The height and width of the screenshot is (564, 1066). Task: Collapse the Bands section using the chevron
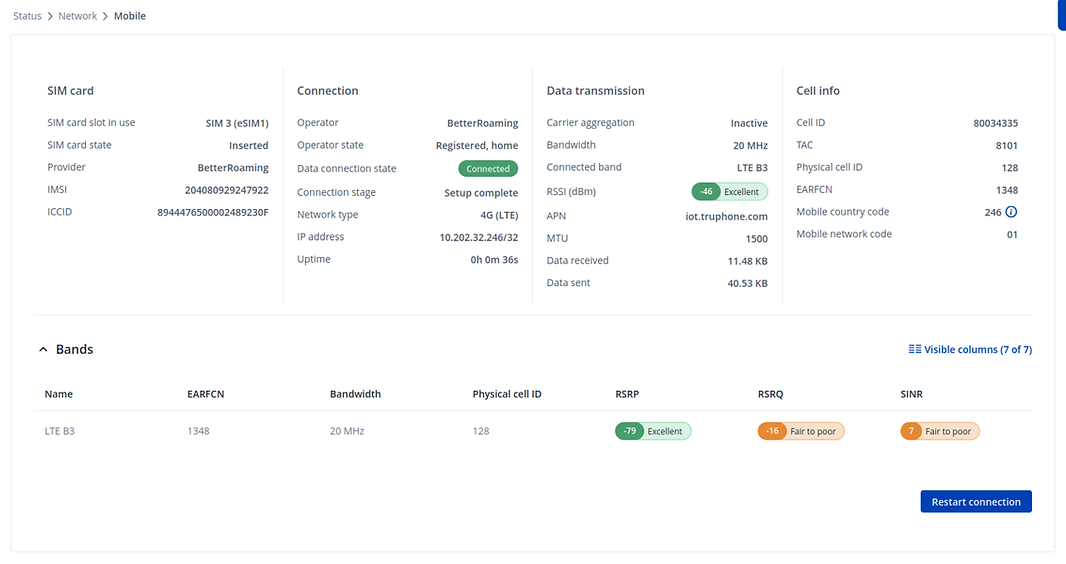43,350
